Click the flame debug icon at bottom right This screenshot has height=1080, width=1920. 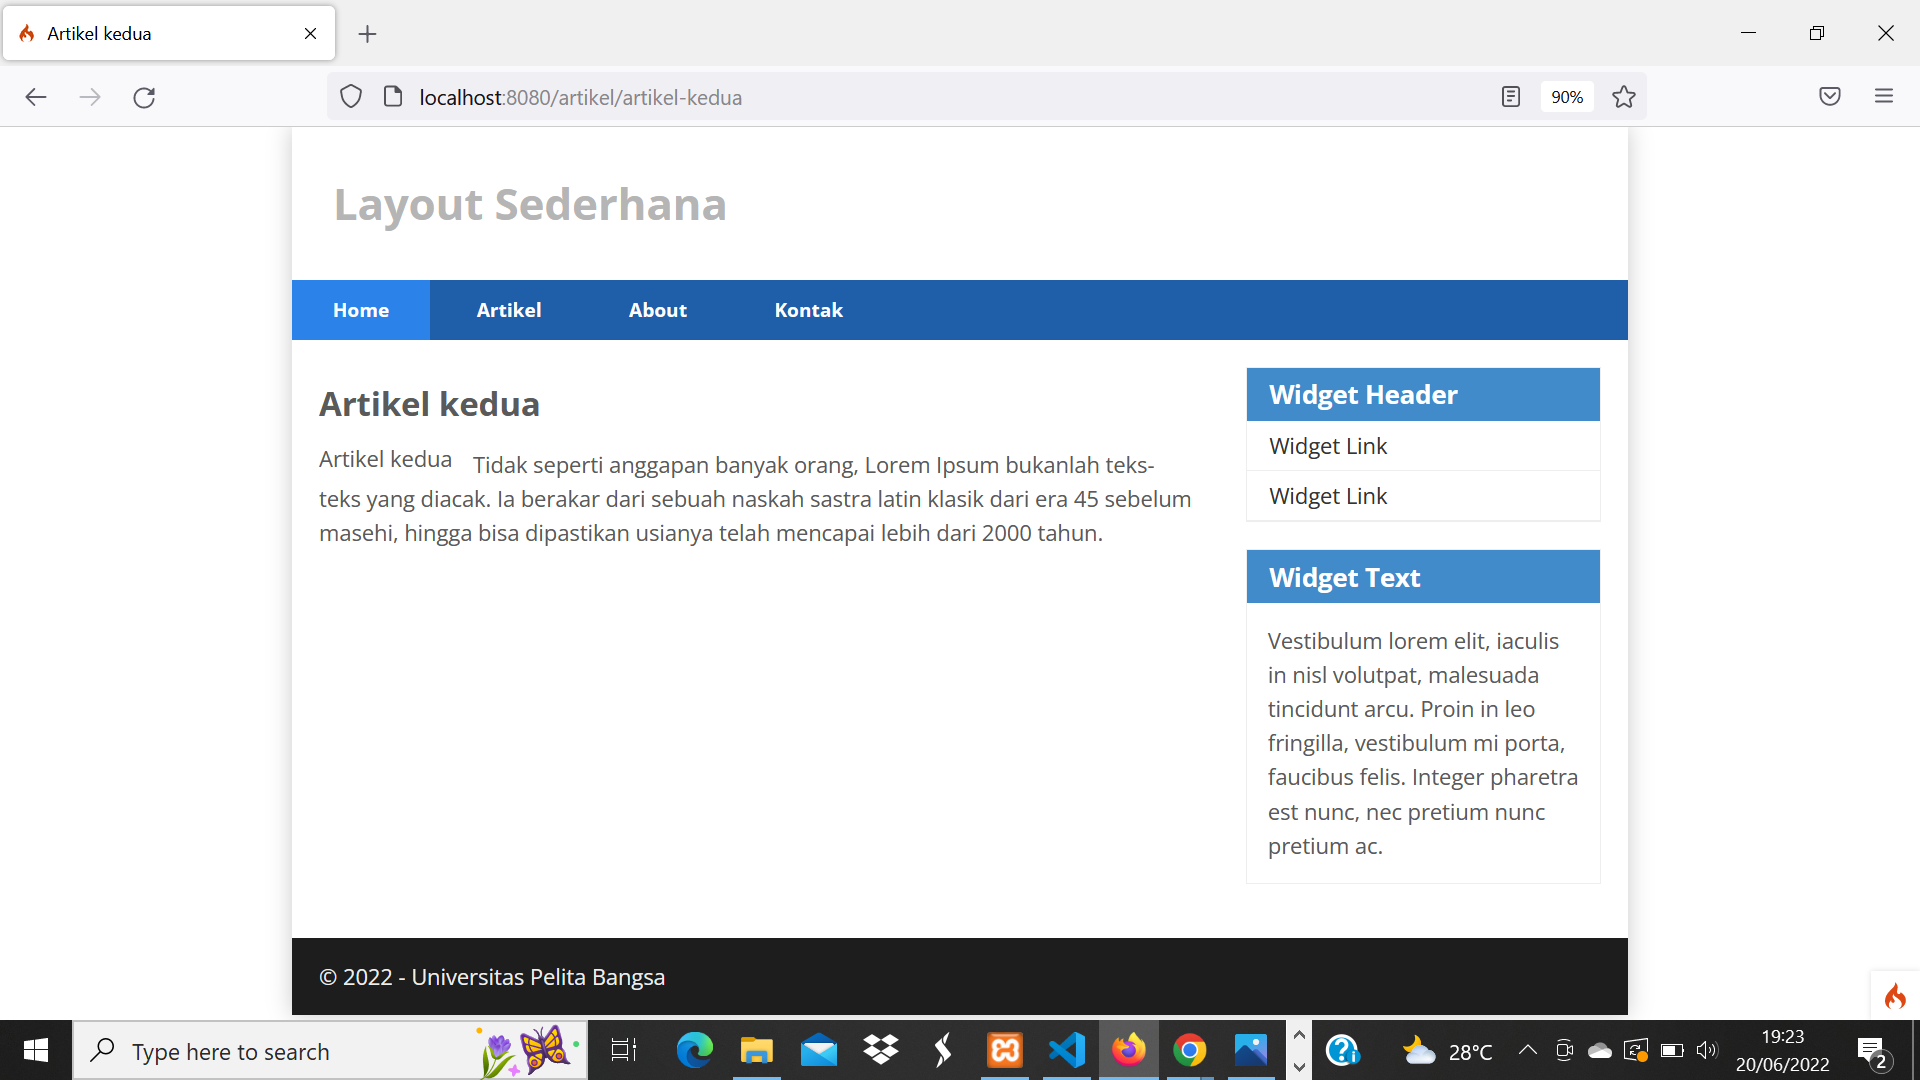coord(1895,995)
